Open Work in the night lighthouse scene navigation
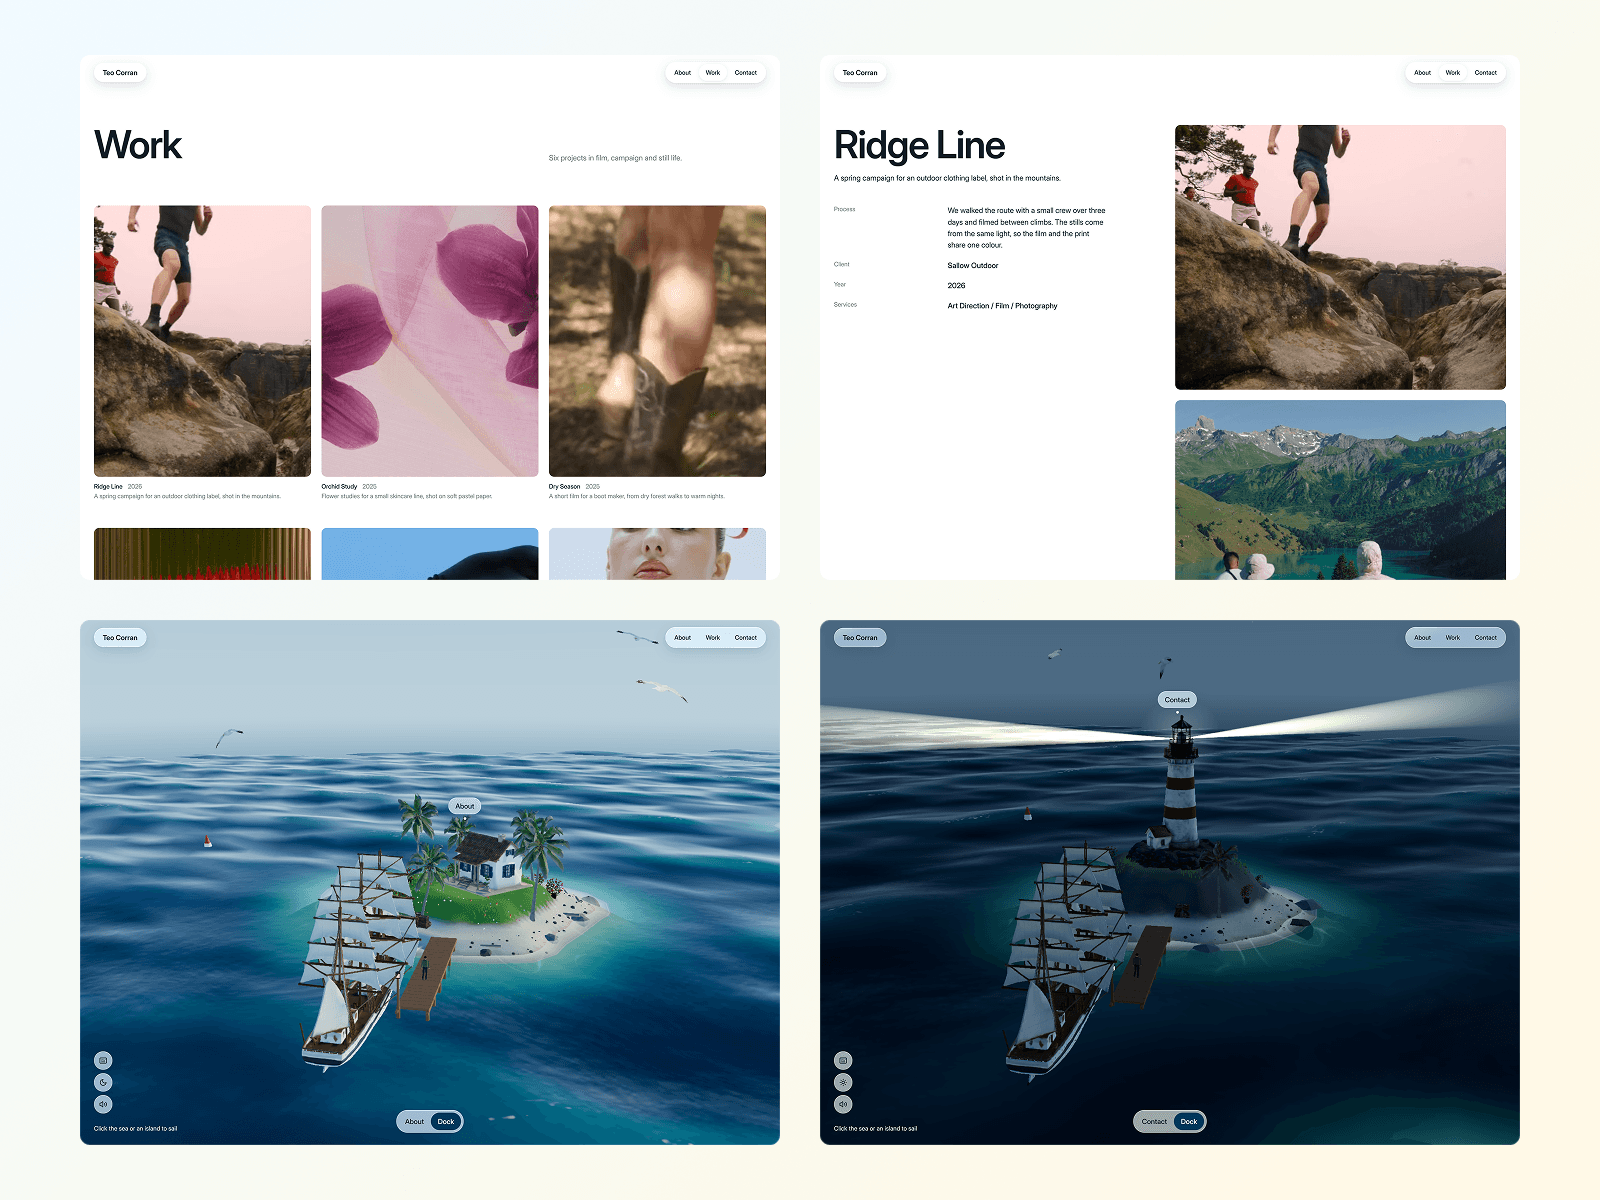 click(1453, 638)
